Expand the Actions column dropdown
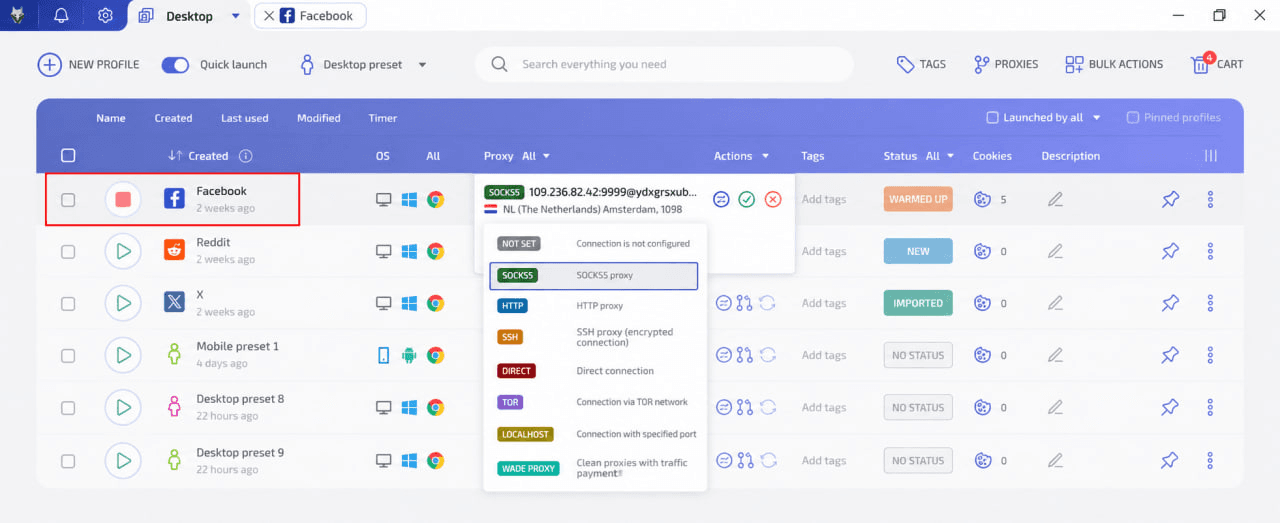The width and height of the screenshot is (1280, 523). click(766, 156)
